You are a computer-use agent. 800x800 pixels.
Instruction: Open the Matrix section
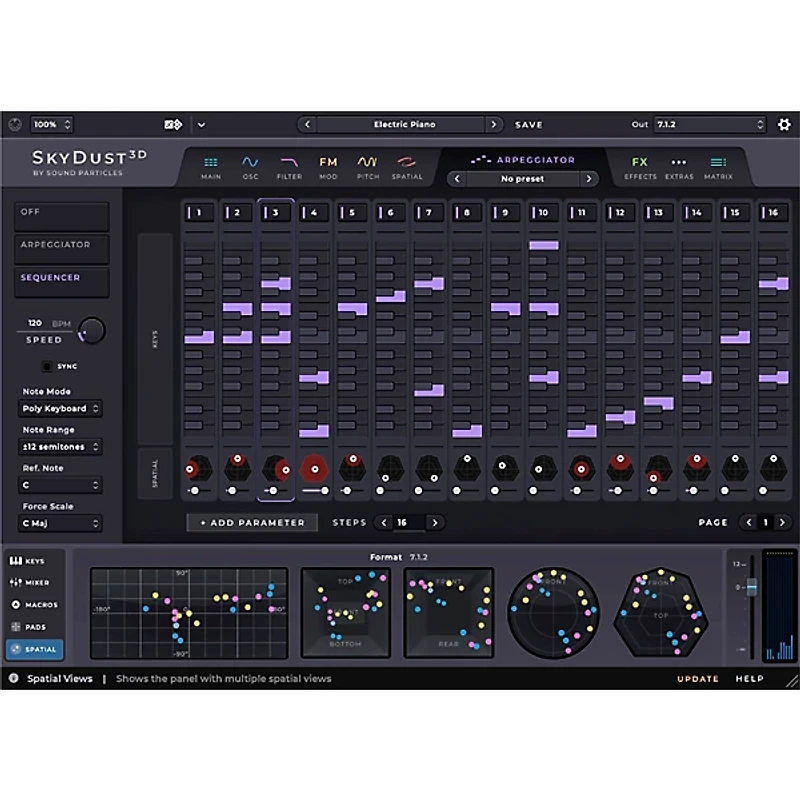[x=718, y=166]
